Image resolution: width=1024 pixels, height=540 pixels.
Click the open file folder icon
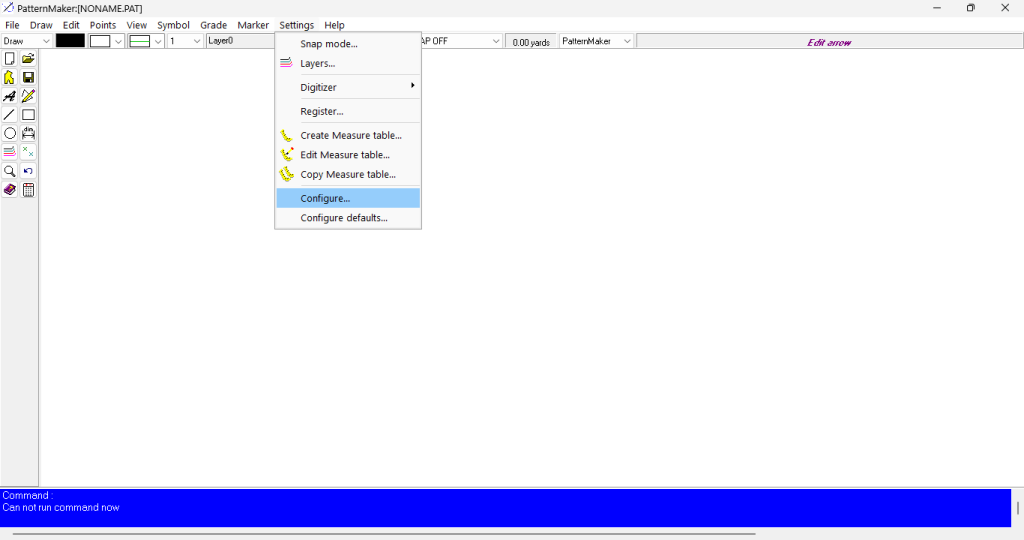point(28,59)
